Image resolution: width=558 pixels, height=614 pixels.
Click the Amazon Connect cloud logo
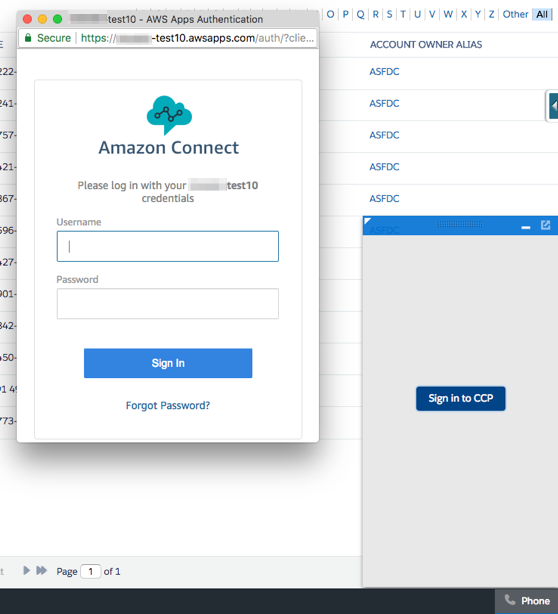click(169, 115)
